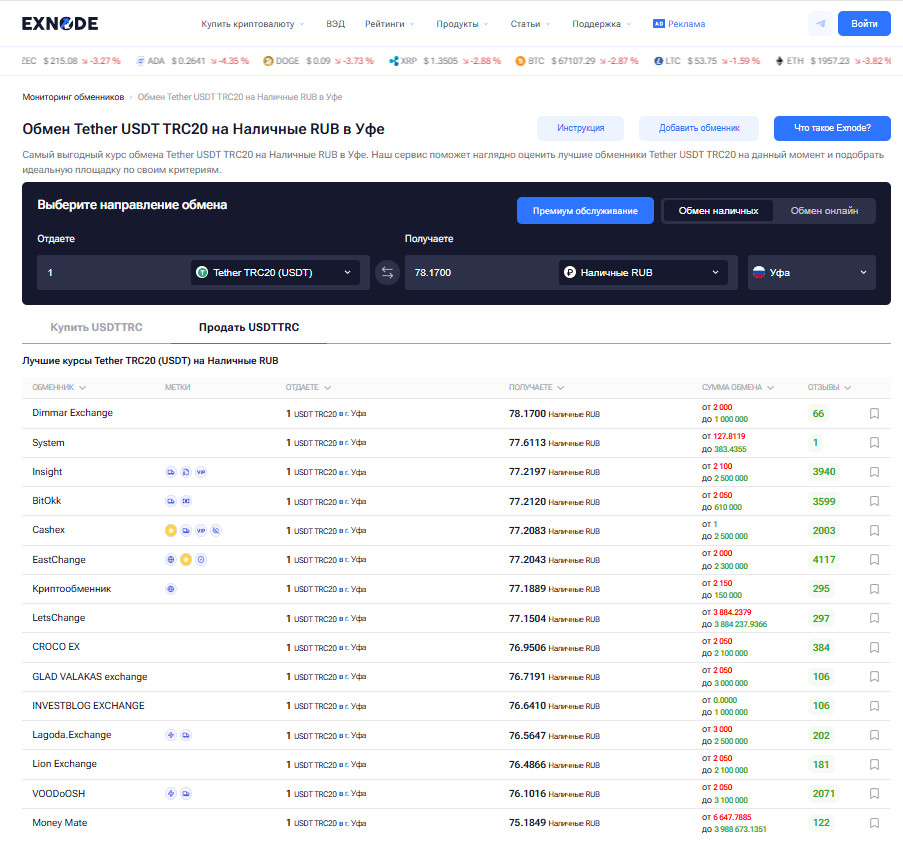The image size is (903, 842).
Task: Sort by the СУММА ОБМЕНА column header
Action: coord(738,388)
